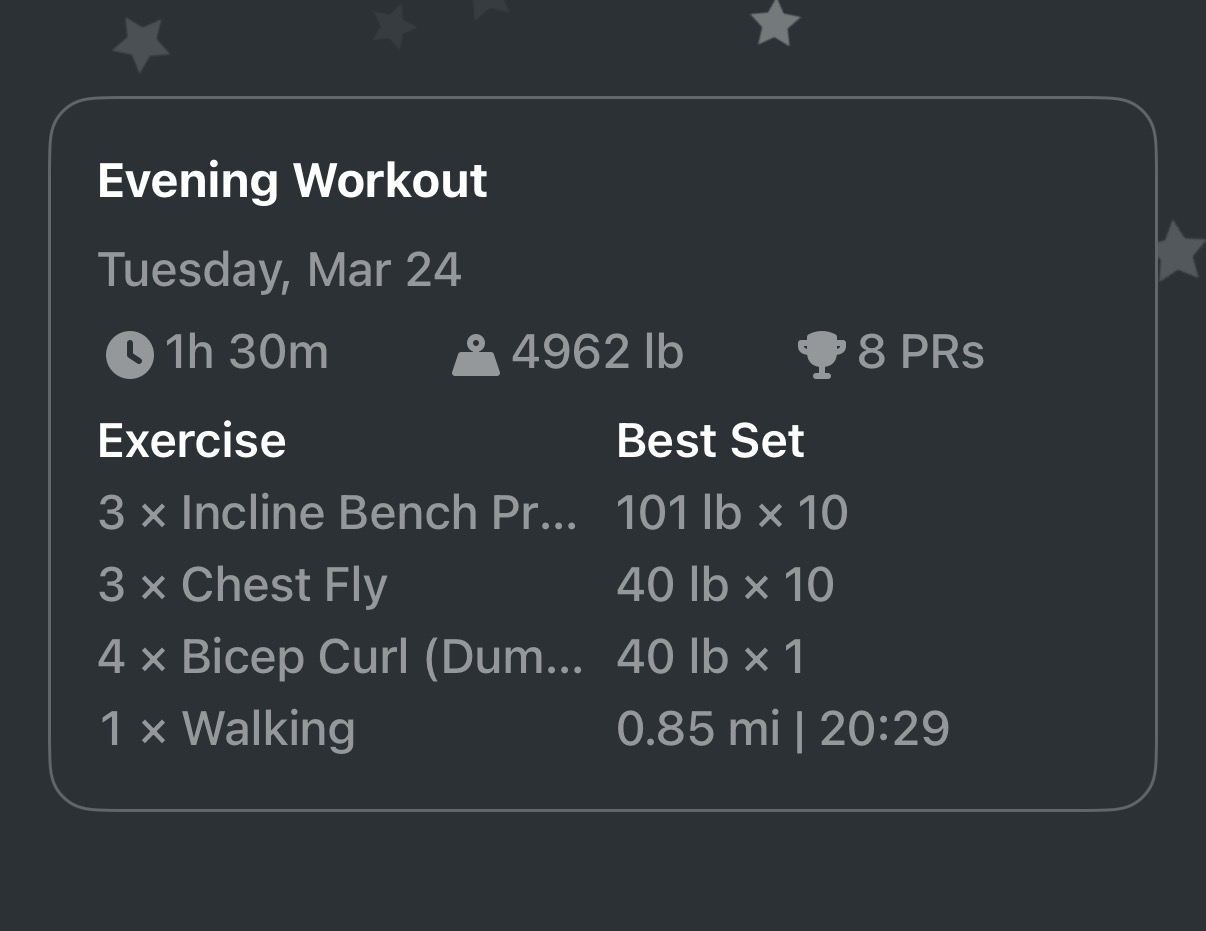The width and height of the screenshot is (1206, 931).
Task: Click the clock icon beside 1h 30m
Action: click(127, 352)
